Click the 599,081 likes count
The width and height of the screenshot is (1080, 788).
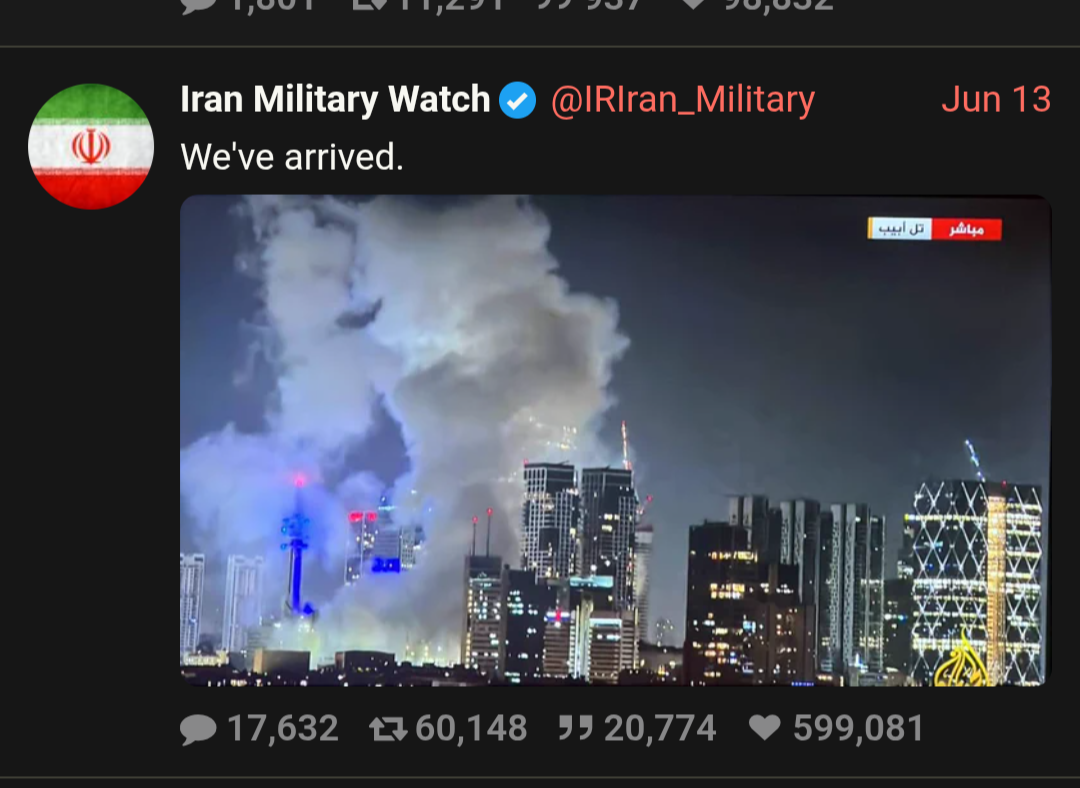pos(858,729)
